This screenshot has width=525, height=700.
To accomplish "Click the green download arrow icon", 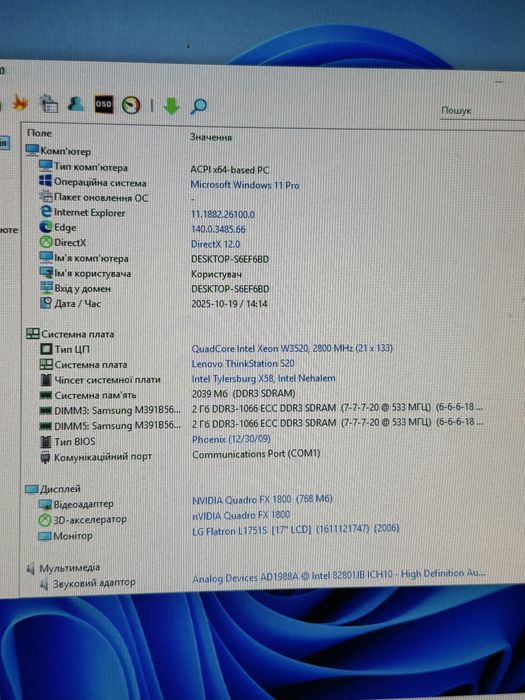I will coord(171,106).
